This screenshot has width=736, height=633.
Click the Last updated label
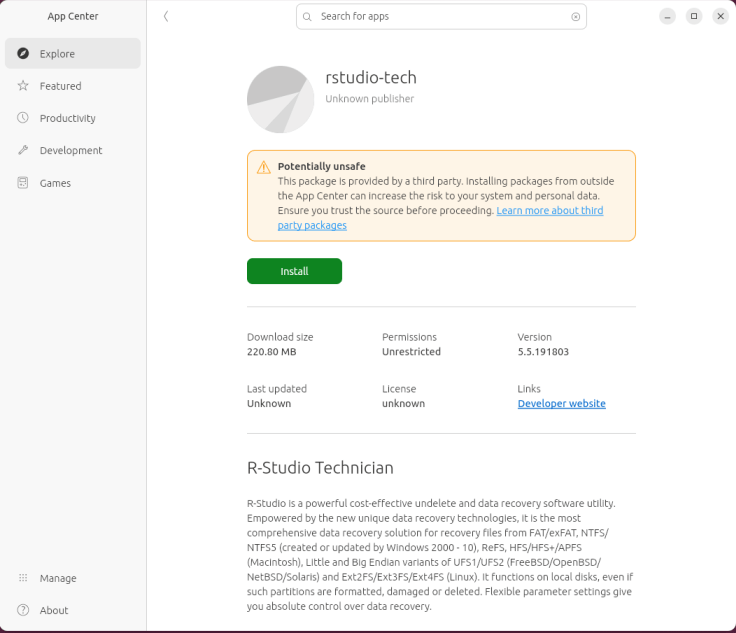click(x=277, y=389)
